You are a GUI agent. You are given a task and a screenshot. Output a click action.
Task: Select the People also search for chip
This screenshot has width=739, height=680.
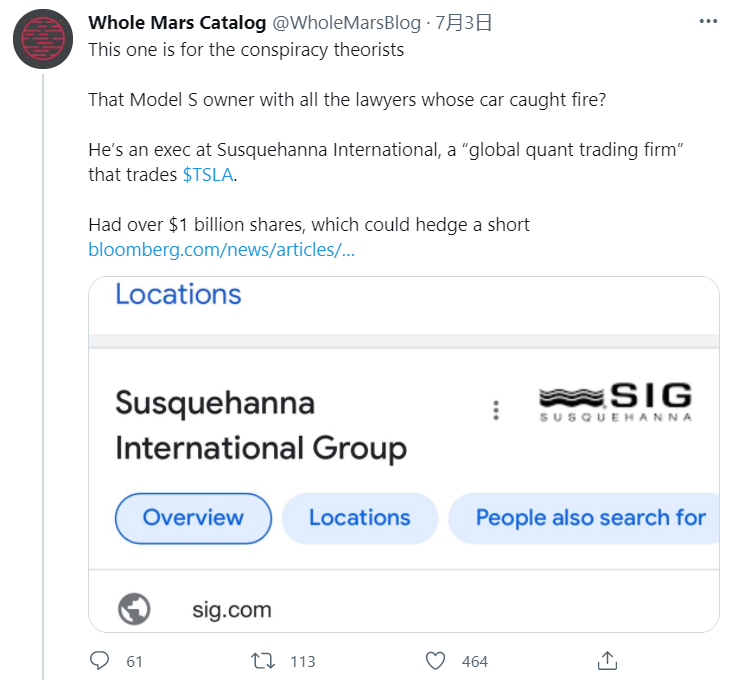click(584, 518)
